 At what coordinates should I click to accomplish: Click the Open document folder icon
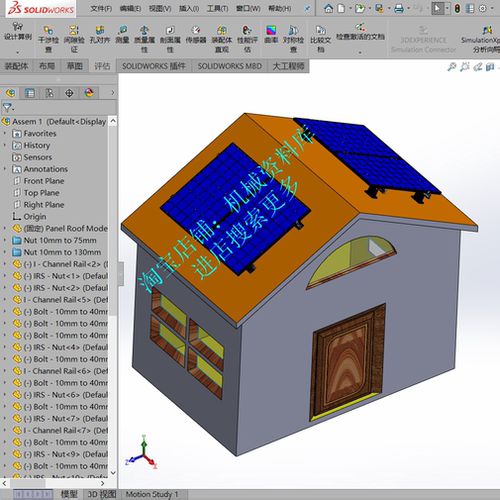[x=359, y=8]
